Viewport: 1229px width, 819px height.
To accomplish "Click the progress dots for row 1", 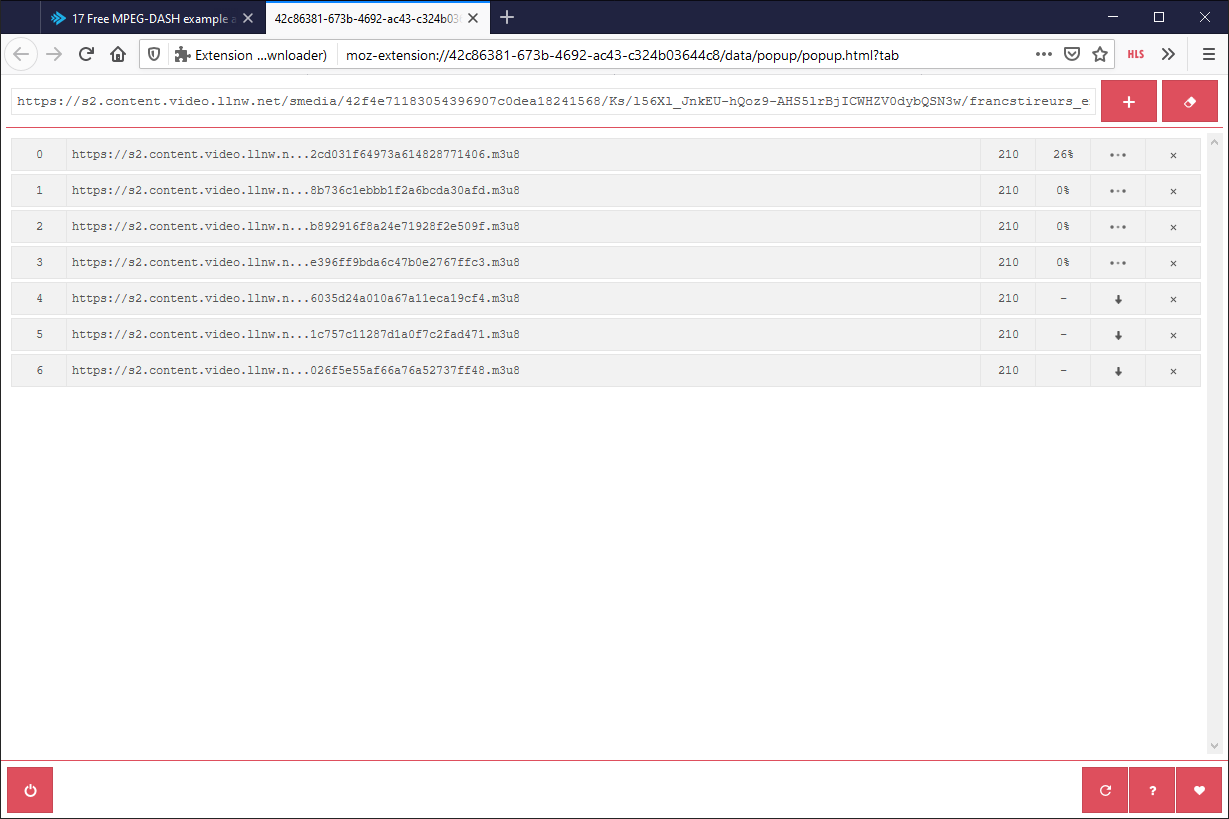I will (1118, 191).
